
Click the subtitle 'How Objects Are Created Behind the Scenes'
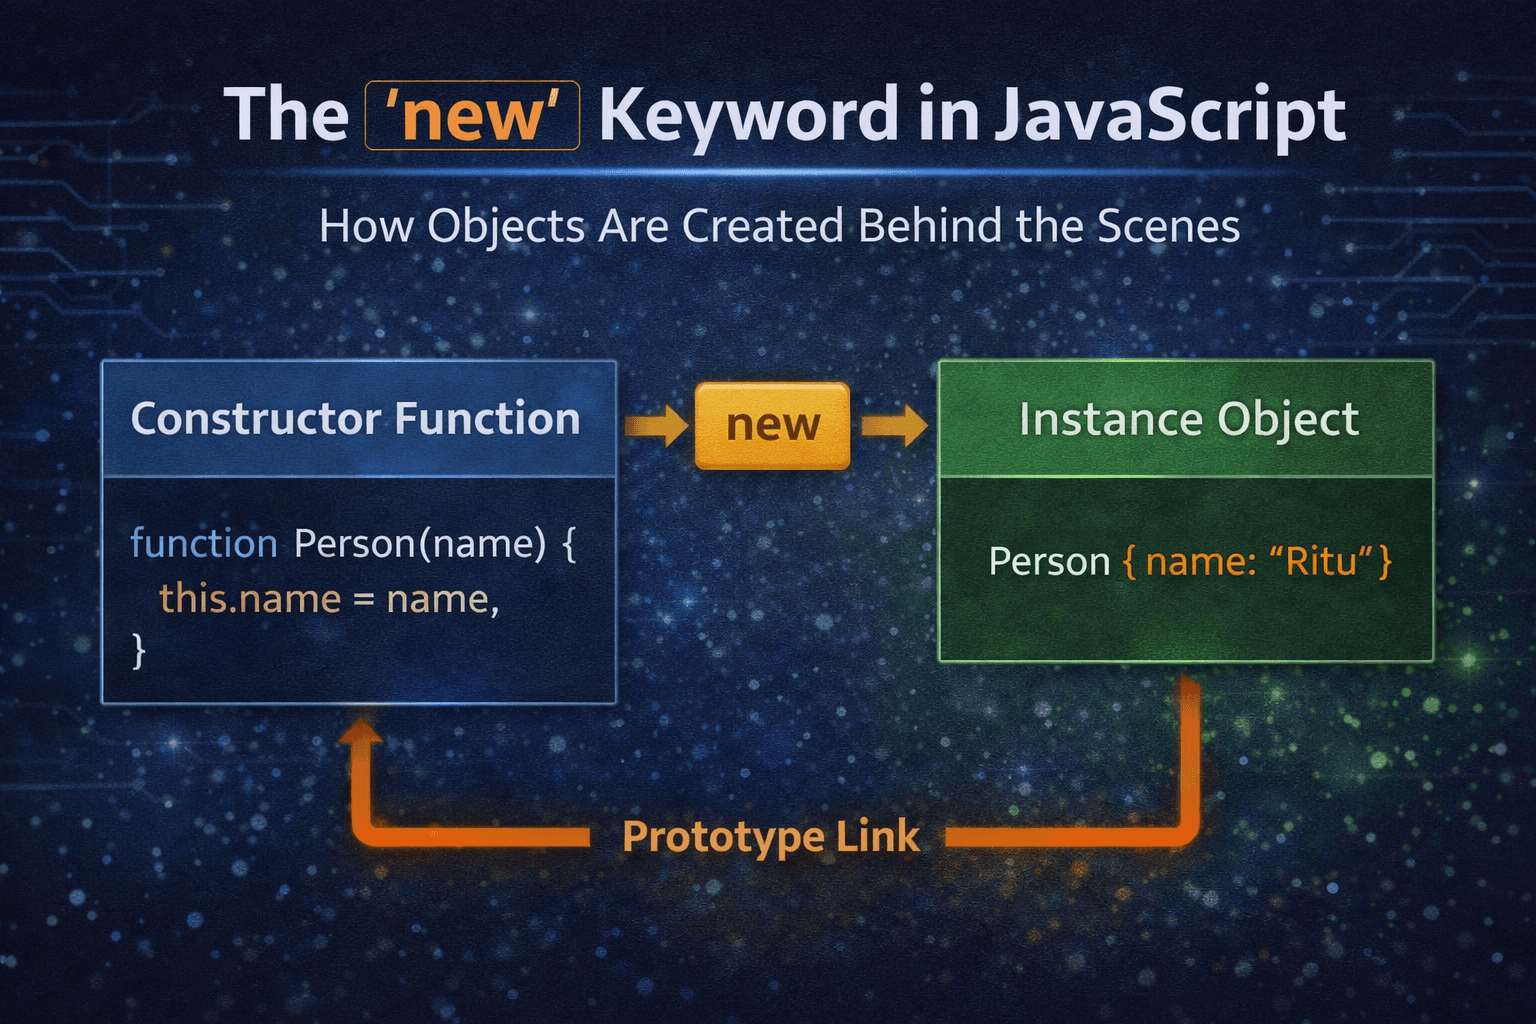(x=779, y=226)
